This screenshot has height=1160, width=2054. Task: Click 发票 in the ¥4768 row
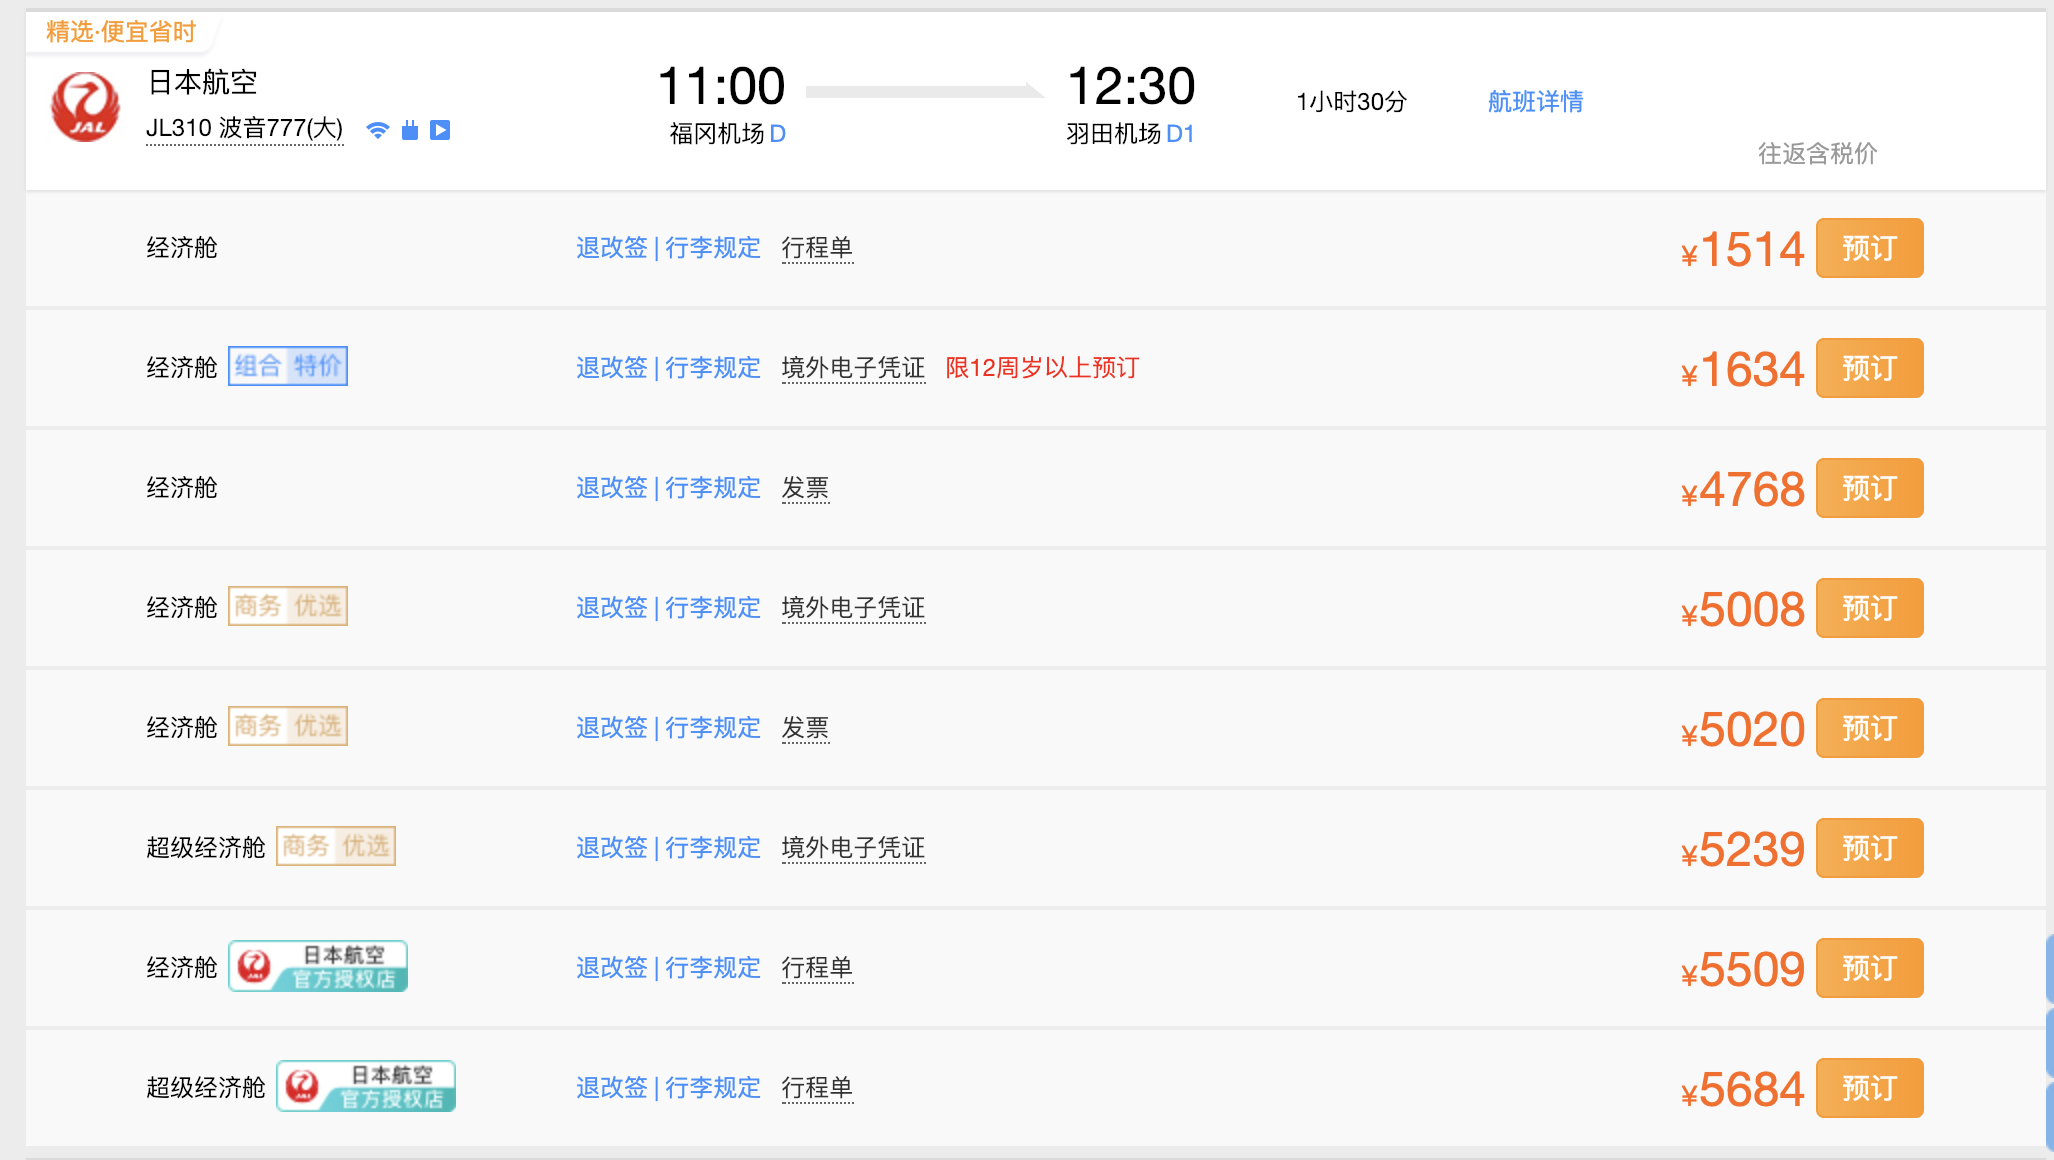point(805,488)
